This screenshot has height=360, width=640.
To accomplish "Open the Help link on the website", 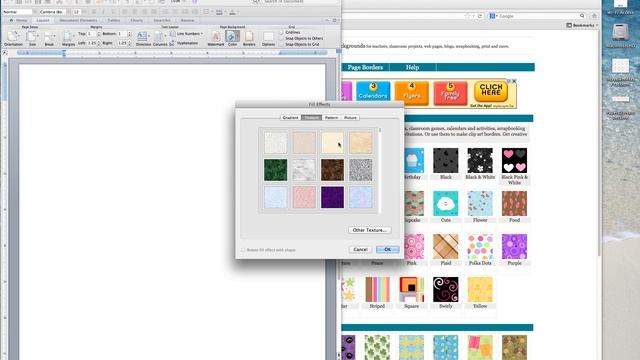I will coord(412,67).
